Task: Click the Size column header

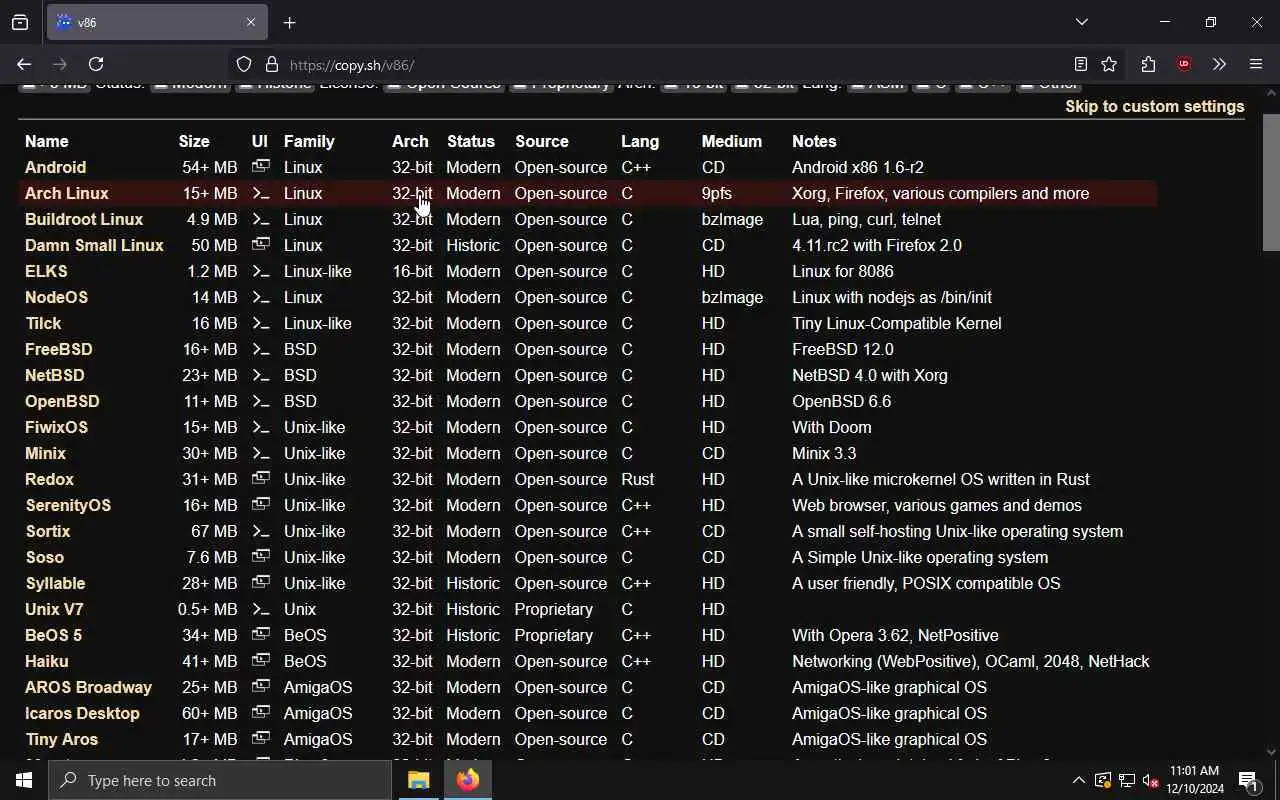Action: (194, 141)
